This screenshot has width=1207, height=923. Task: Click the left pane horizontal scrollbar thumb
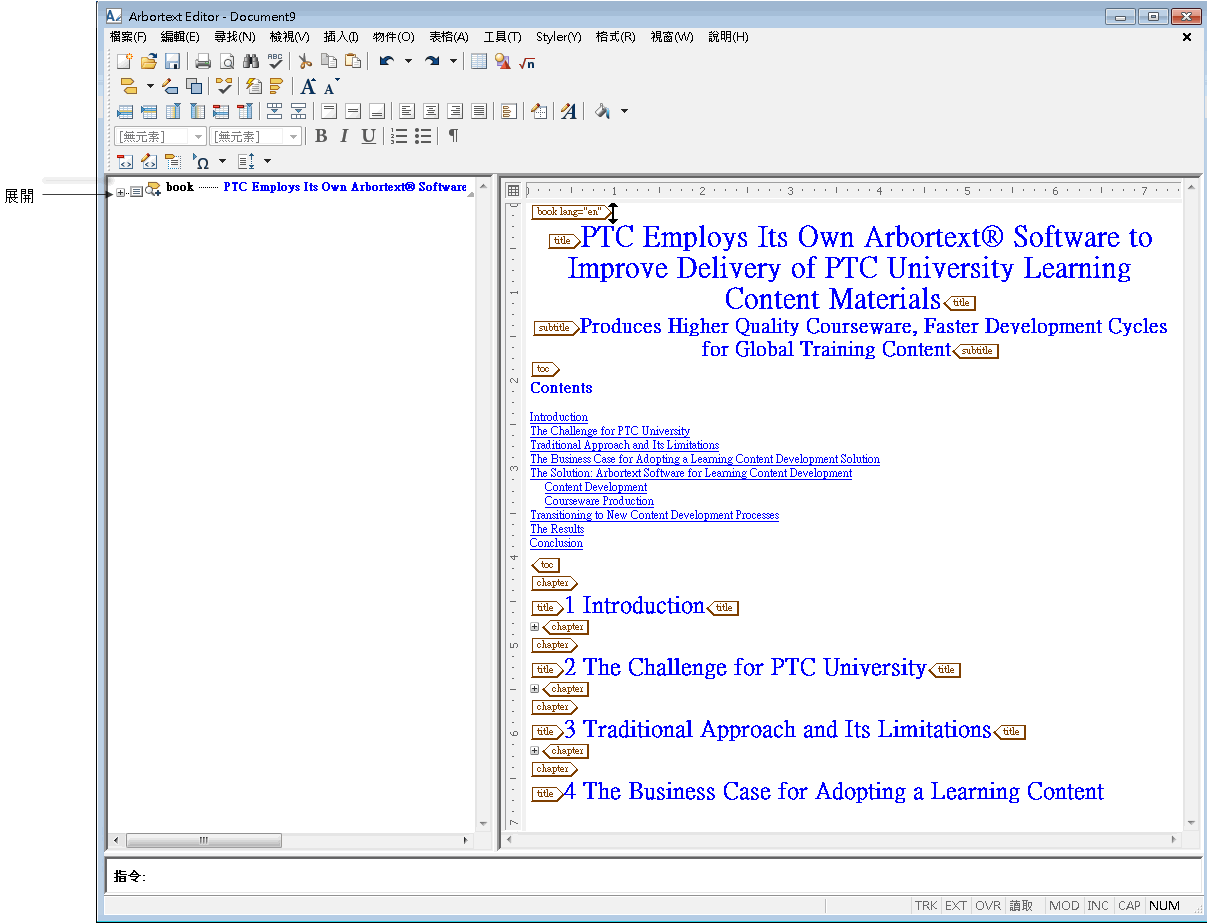click(x=204, y=840)
